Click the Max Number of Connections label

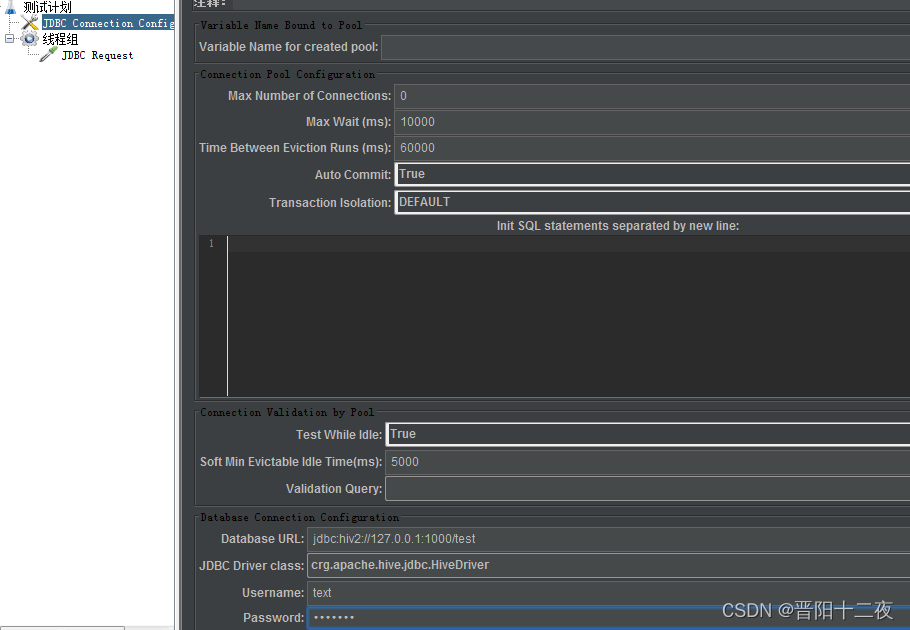pyautogui.click(x=309, y=96)
